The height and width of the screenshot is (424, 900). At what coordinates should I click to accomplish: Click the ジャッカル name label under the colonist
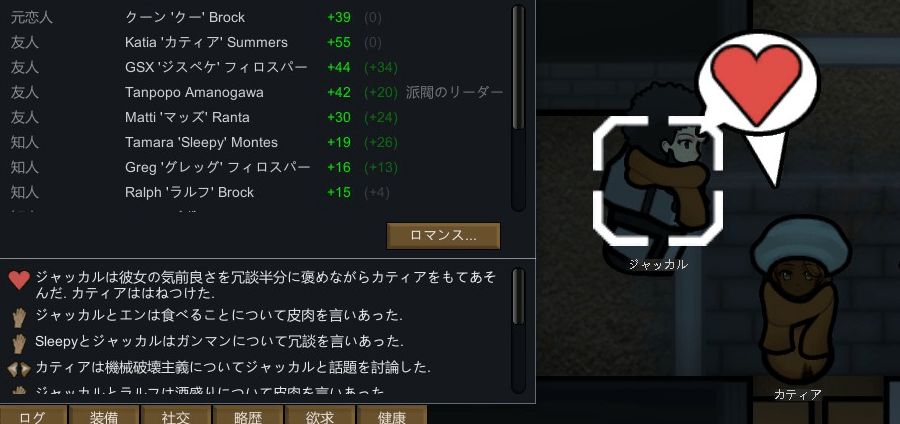pos(658,264)
